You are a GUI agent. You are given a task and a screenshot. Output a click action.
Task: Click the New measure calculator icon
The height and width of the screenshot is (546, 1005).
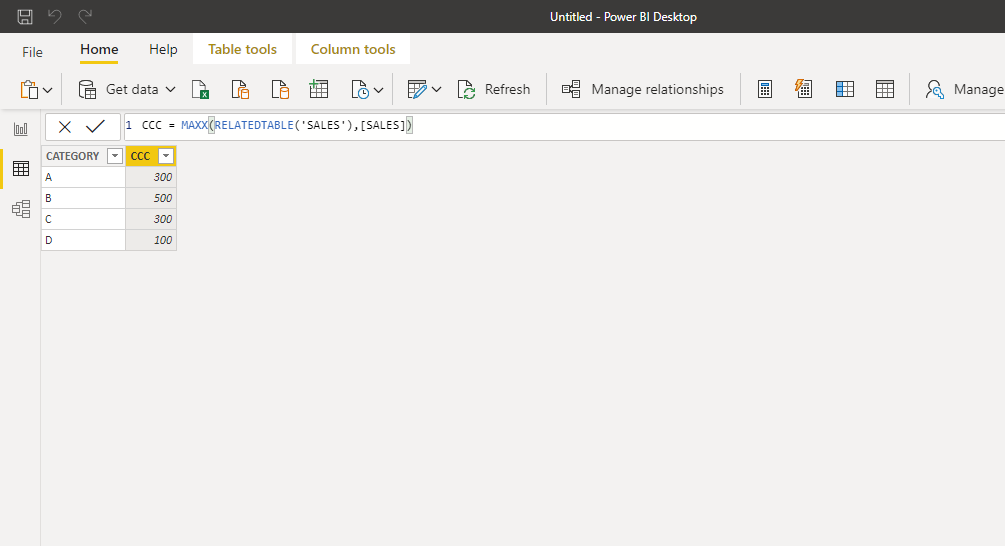coord(765,89)
